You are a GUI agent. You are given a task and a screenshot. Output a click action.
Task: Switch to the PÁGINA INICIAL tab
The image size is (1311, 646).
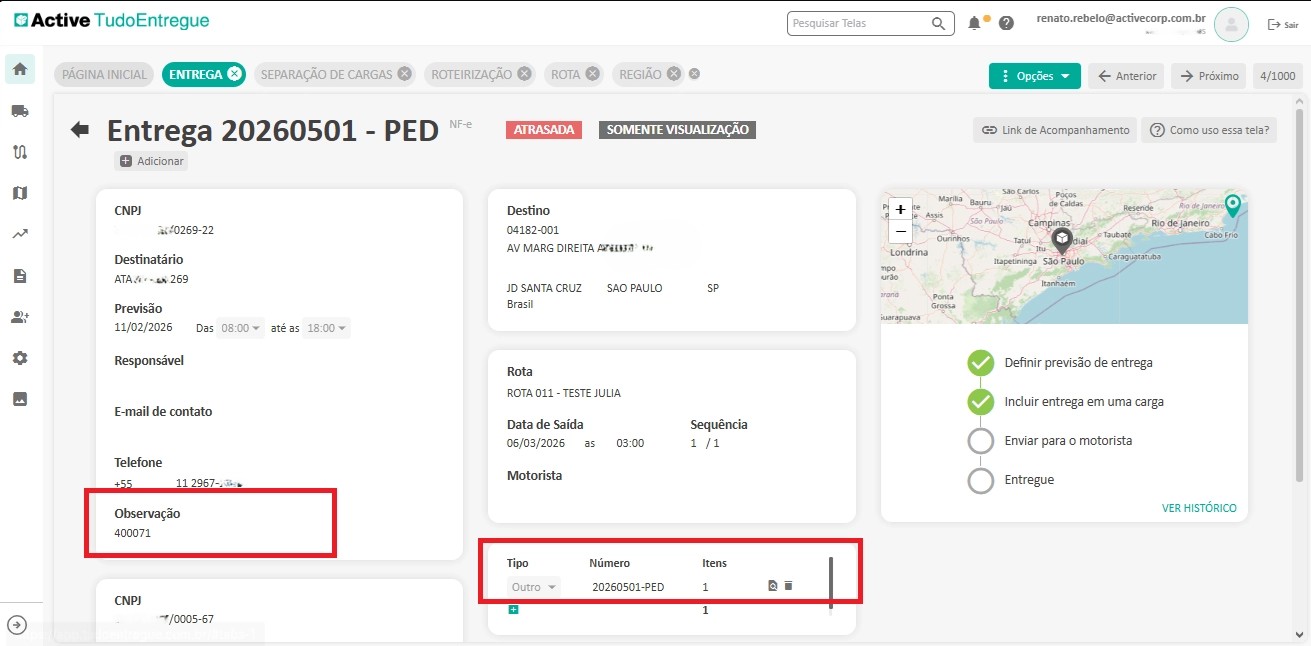pos(105,74)
